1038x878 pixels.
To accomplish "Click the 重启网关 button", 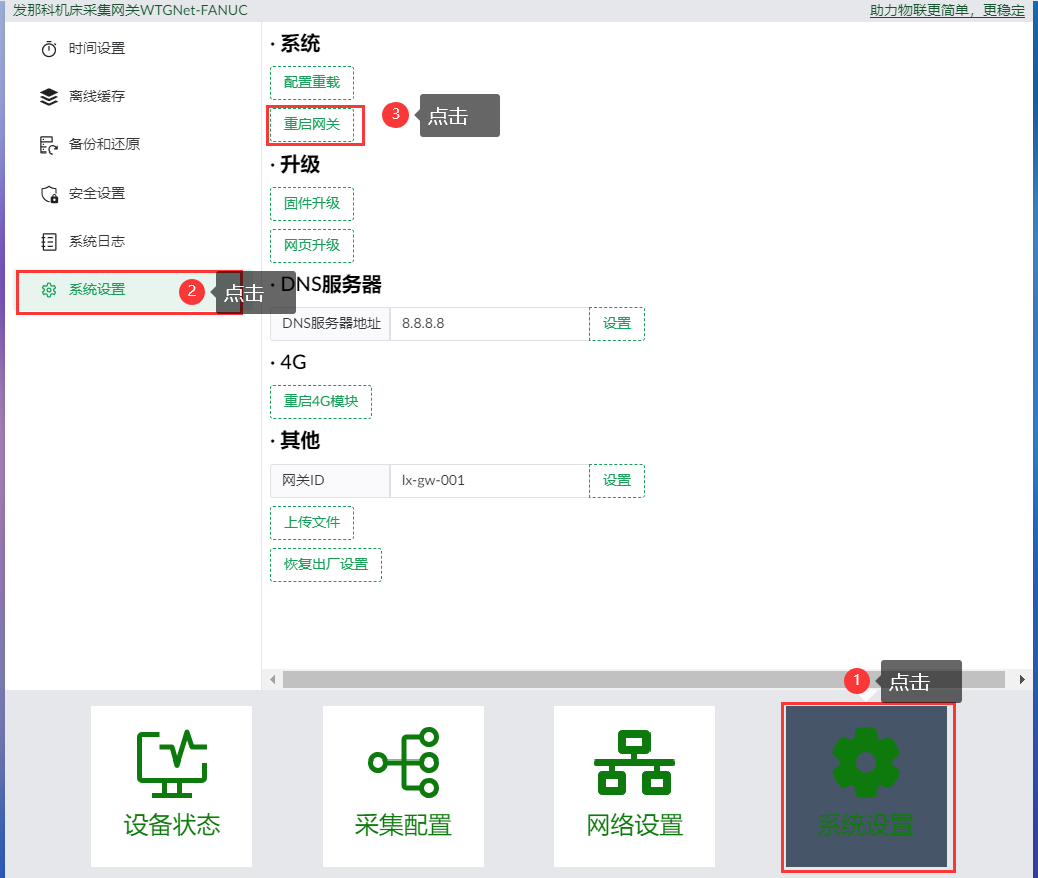I will point(312,124).
